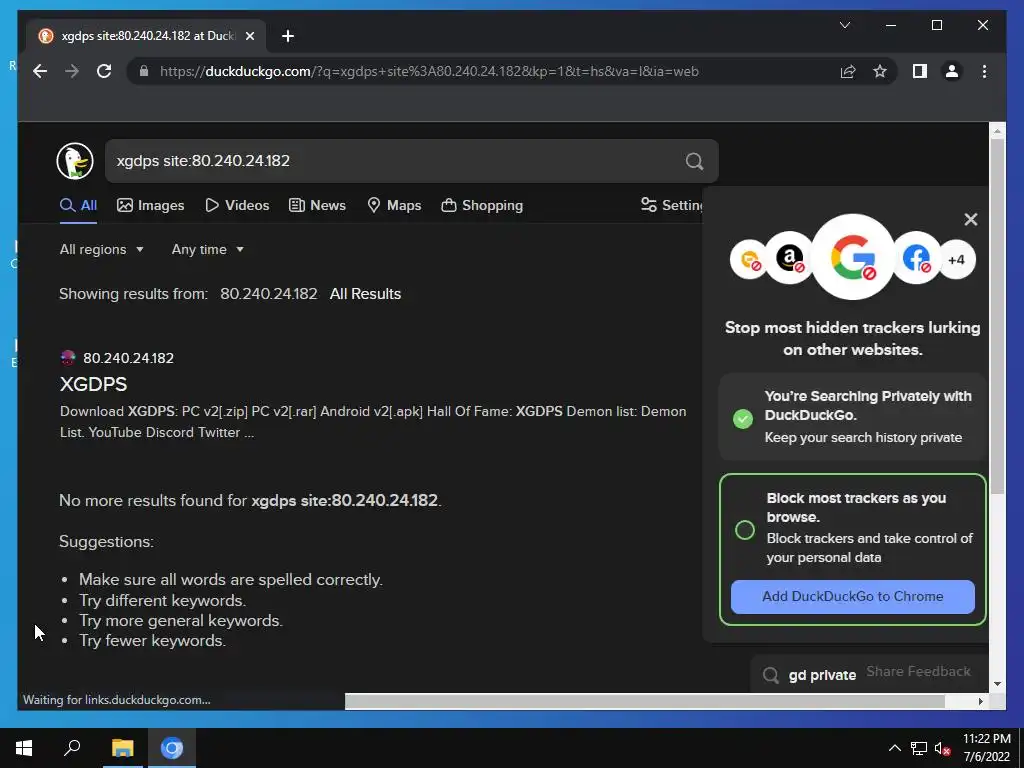Screen dimensions: 1024x768
Task: Open the XGDPS result title
Action: 93,384
